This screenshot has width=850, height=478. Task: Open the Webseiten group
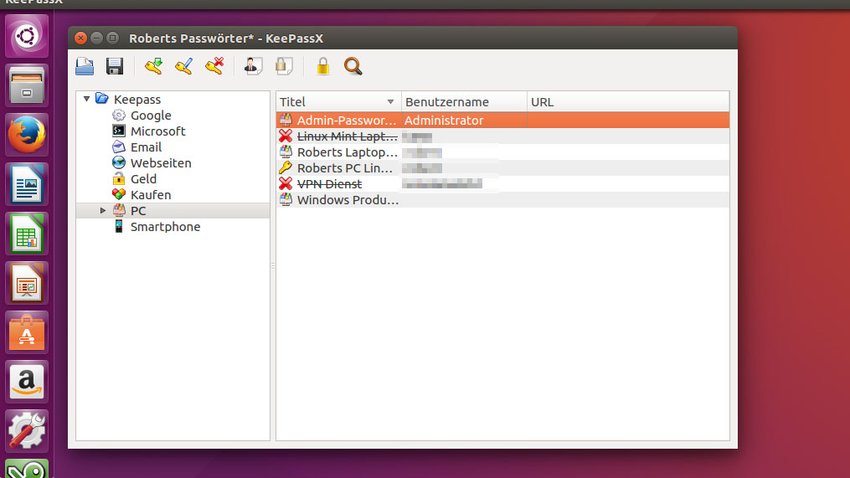pyautogui.click(x=160, y=163)
